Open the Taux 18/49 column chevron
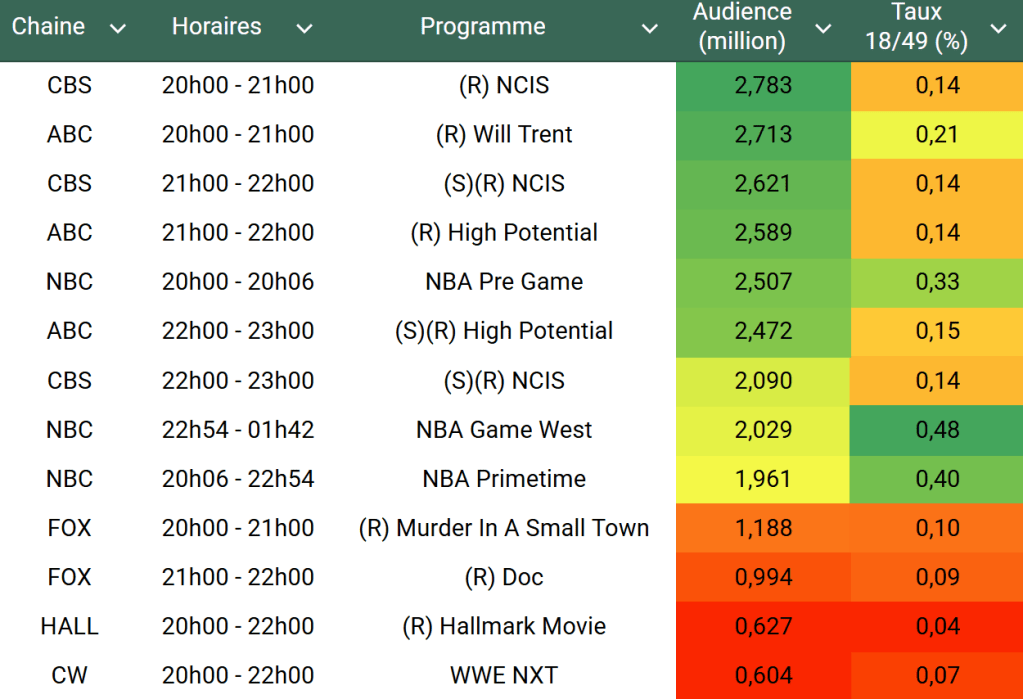Image resolution: width=1023 pixels, height=699 pixels. click(x=998, y=29)
